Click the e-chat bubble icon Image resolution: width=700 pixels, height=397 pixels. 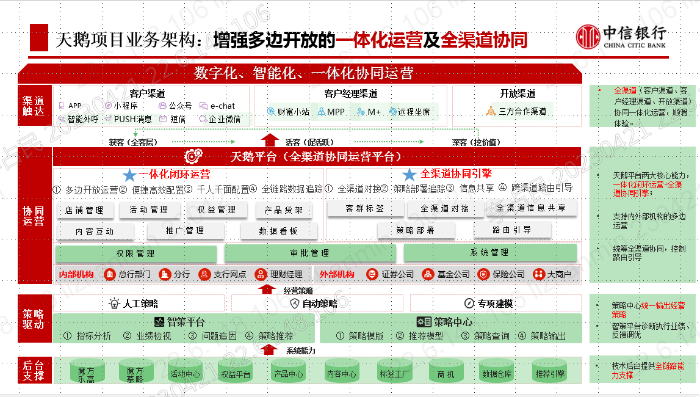coord(204,106)
